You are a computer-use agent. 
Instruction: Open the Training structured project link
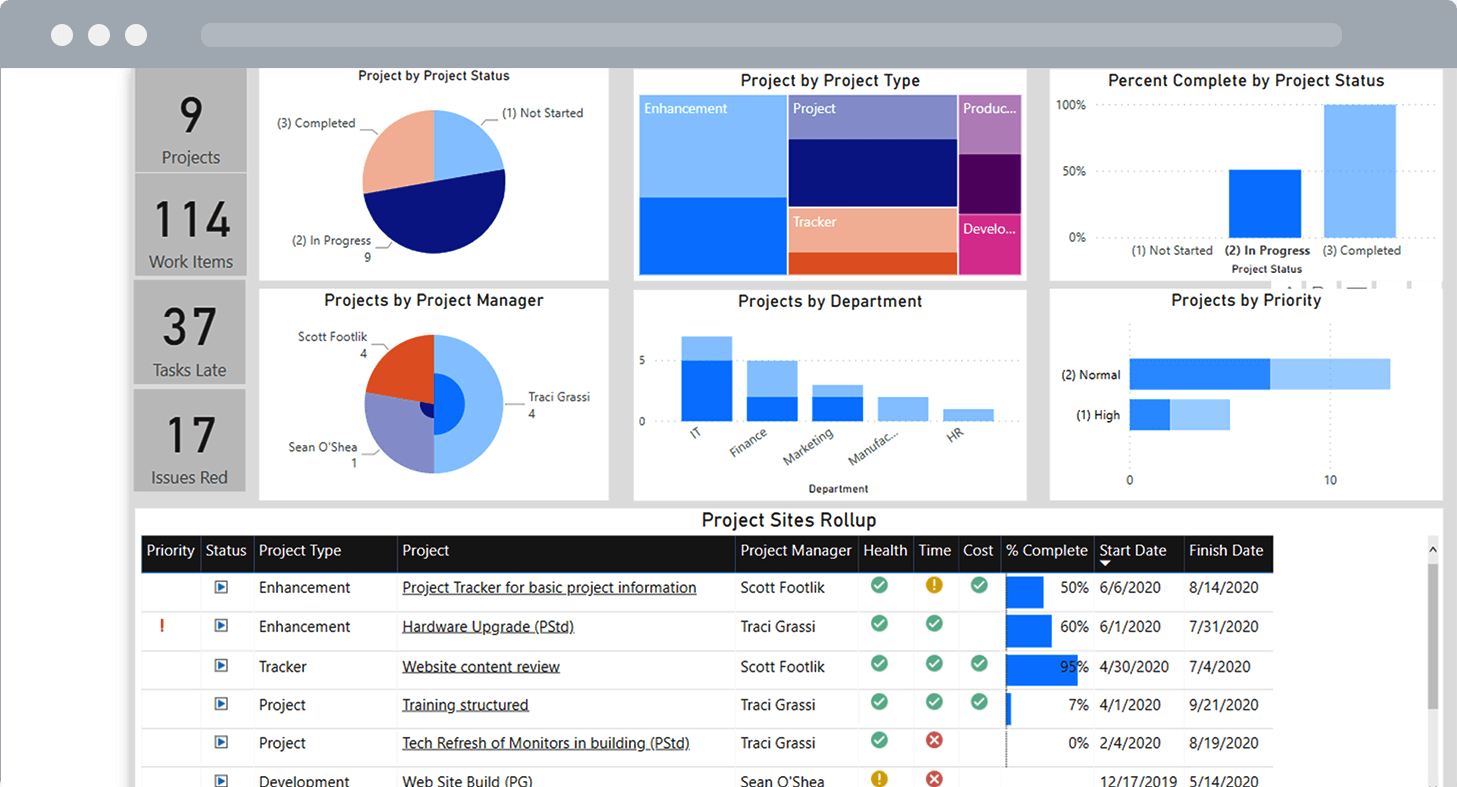(x=464, y=705)
